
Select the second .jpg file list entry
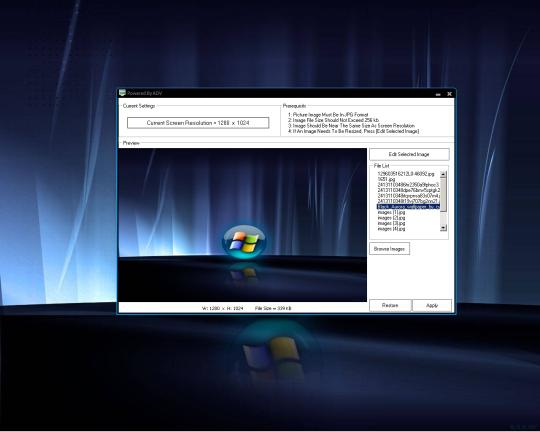(386, 179)
